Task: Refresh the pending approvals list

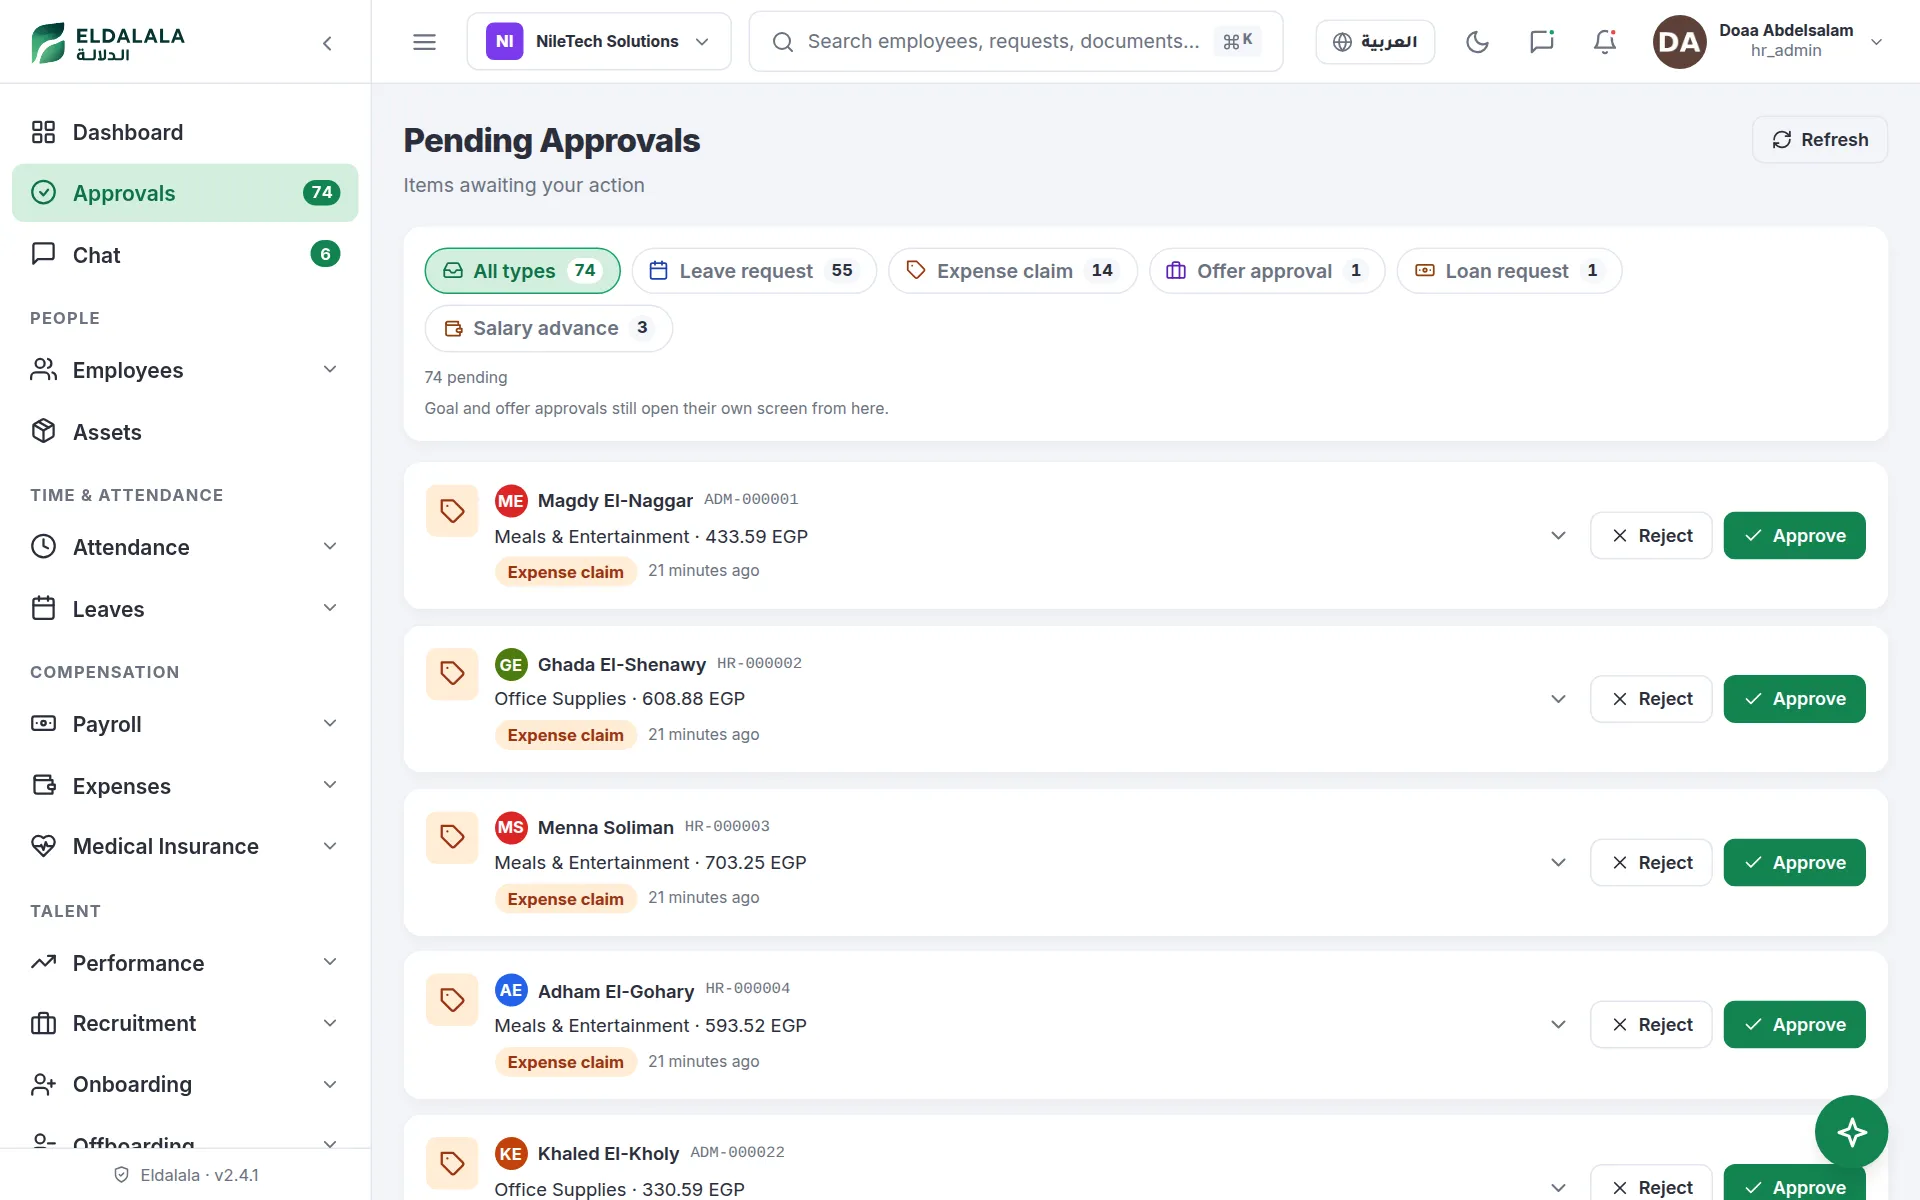Action: click(1820, 140)
